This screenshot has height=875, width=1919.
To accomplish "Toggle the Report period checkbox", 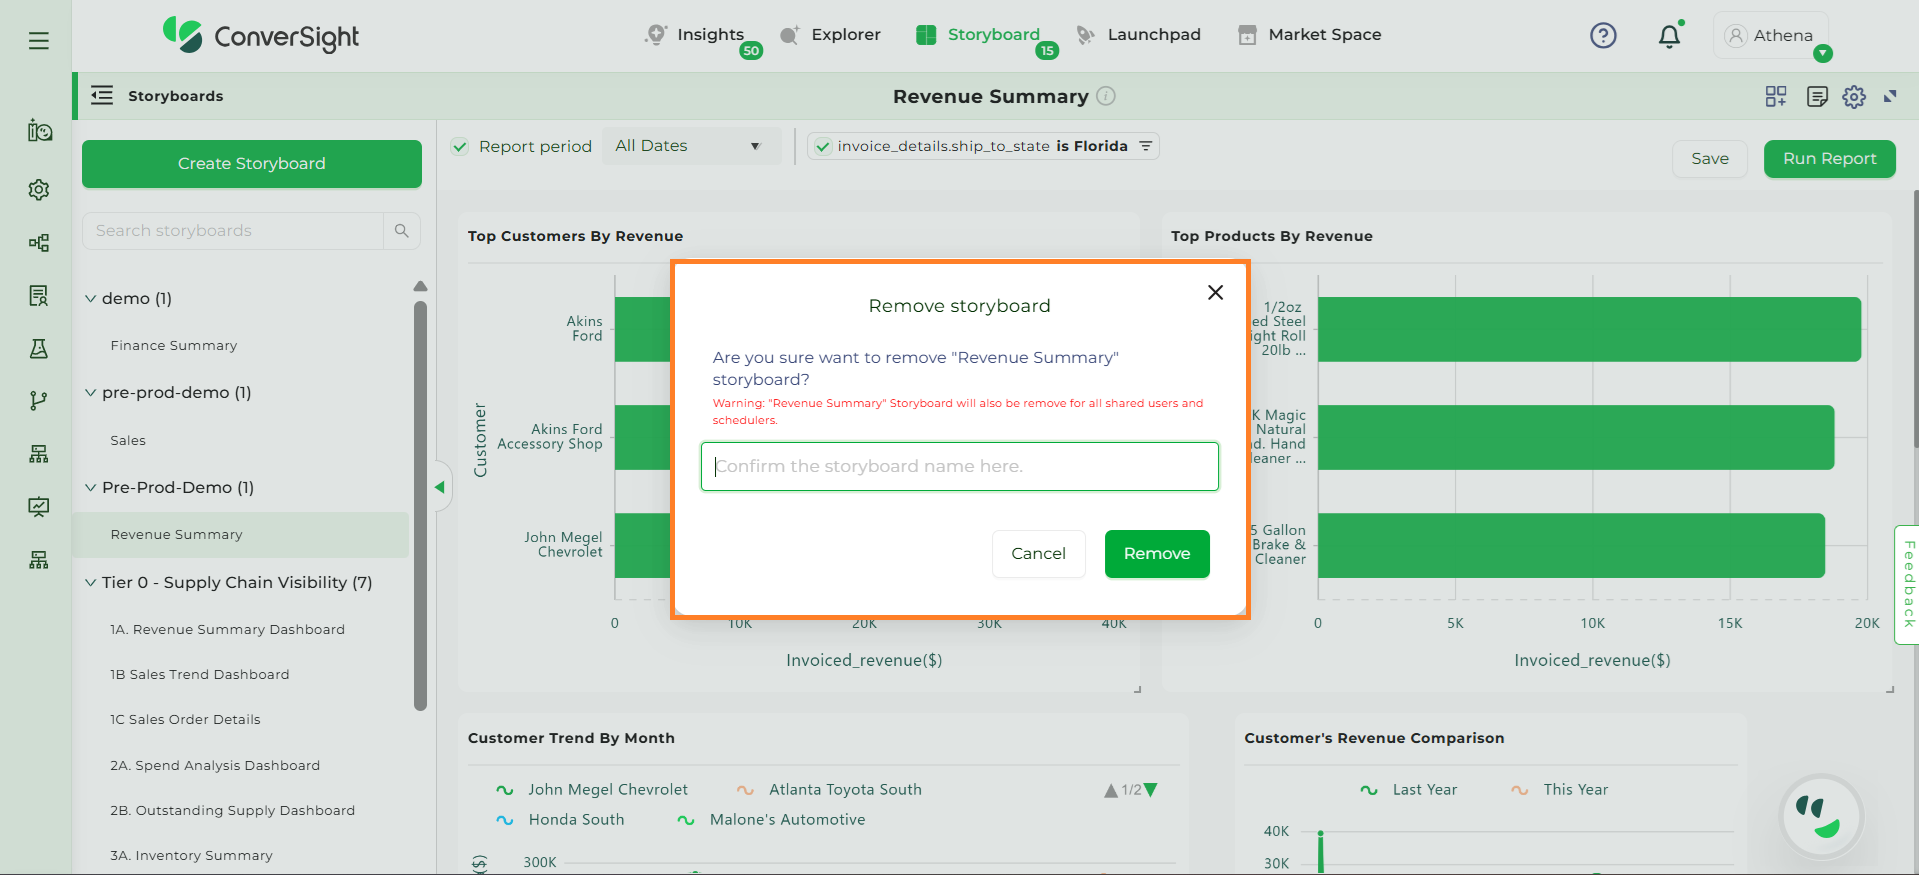I will click(460, 147).
